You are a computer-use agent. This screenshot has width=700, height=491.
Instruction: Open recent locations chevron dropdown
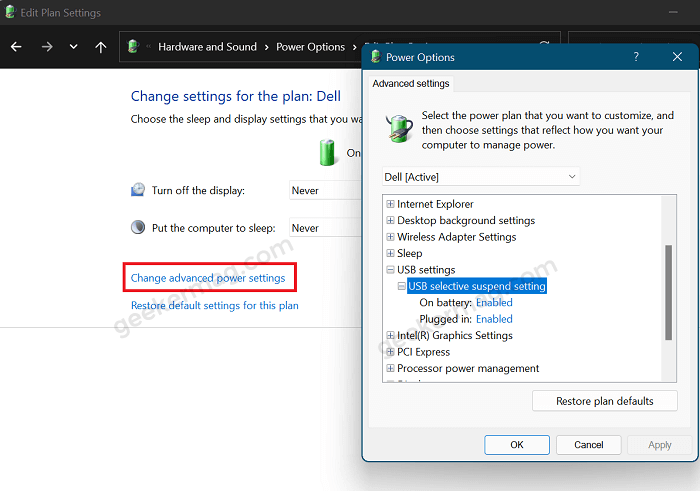74,46
